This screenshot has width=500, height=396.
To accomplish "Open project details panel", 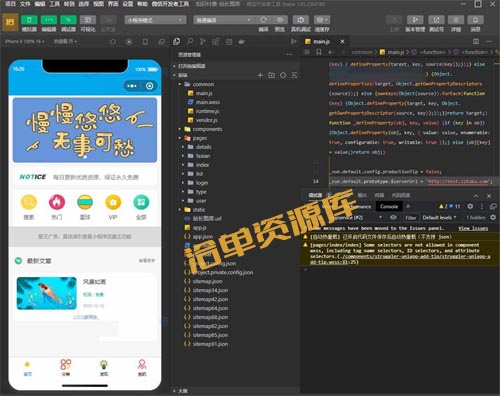I will click(456, 20).
